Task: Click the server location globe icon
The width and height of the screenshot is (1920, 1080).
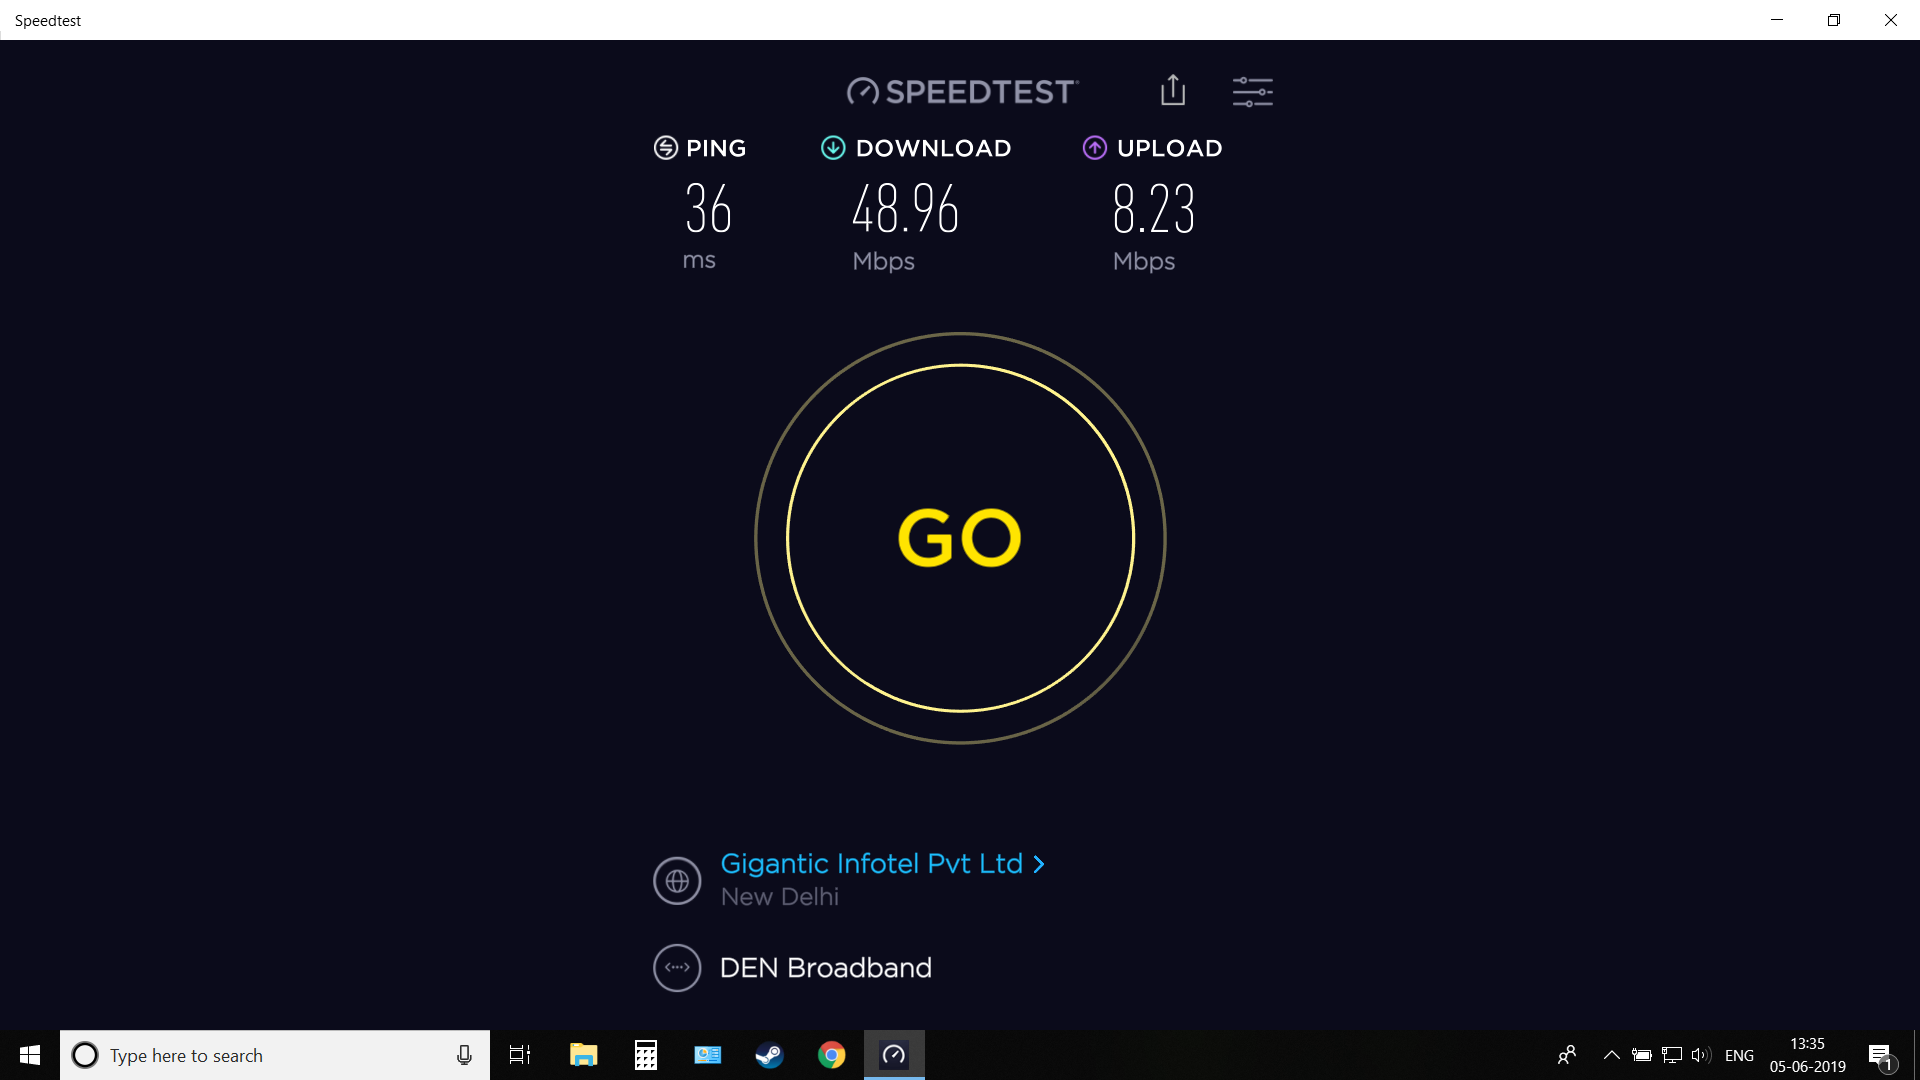Action: (676, 880)
